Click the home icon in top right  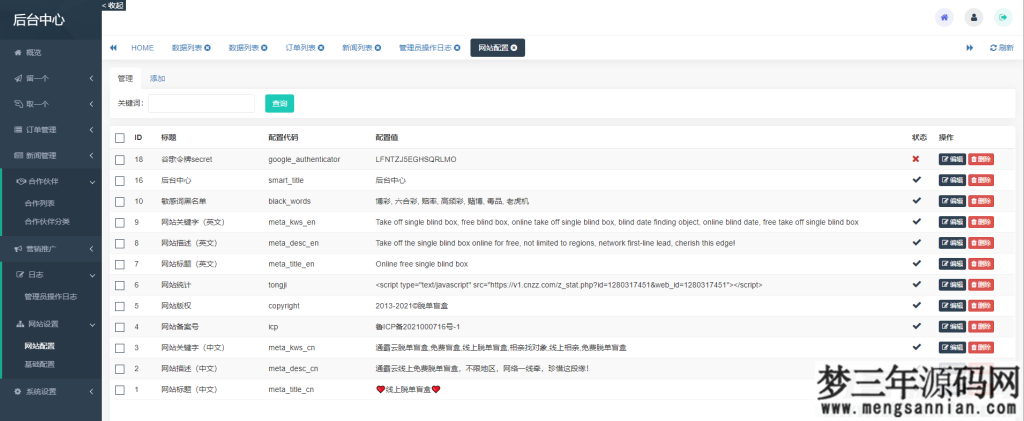[x=944, y=18]
